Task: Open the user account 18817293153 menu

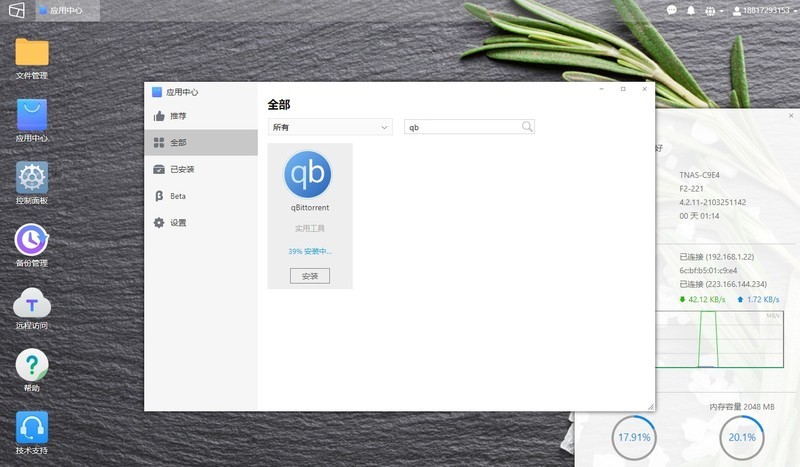Action: click(x=764, y=10)
